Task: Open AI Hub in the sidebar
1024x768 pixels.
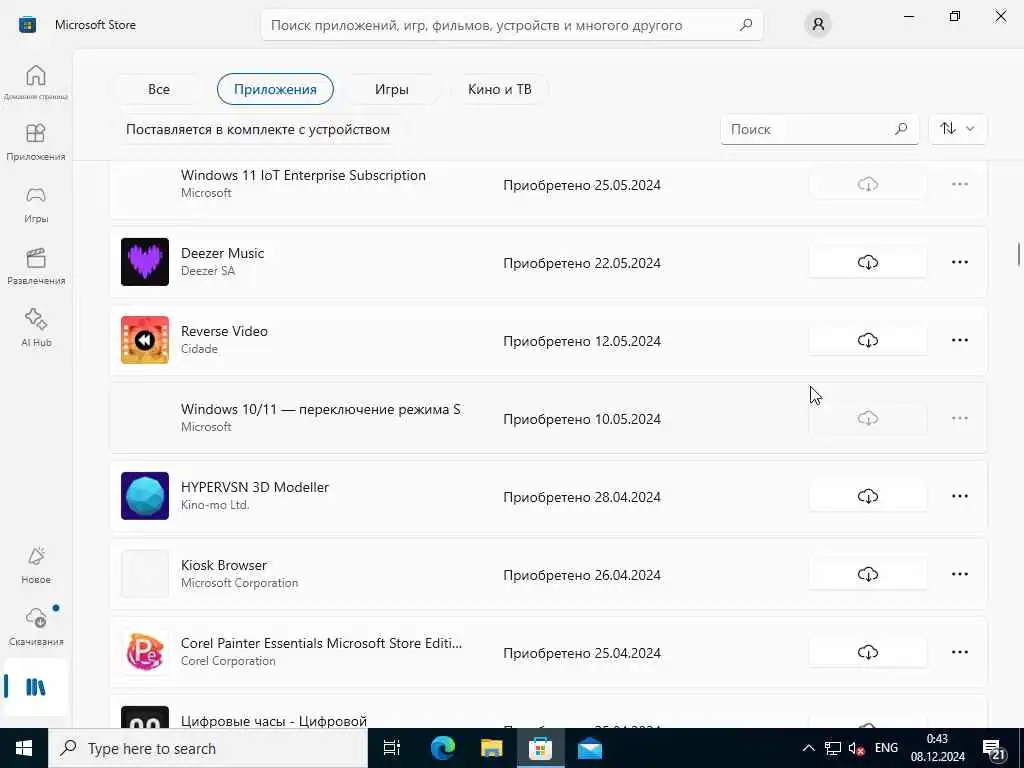Action: (x=36, y=328)
